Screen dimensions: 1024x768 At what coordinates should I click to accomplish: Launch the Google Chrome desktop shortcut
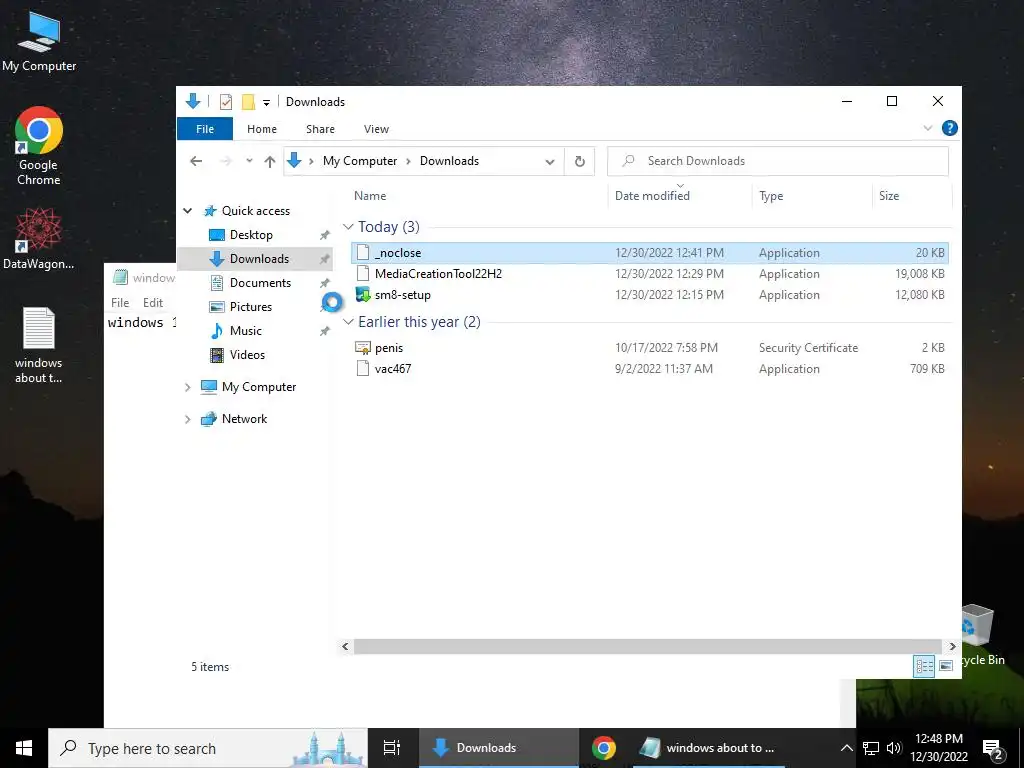click(x=39, y=146)
